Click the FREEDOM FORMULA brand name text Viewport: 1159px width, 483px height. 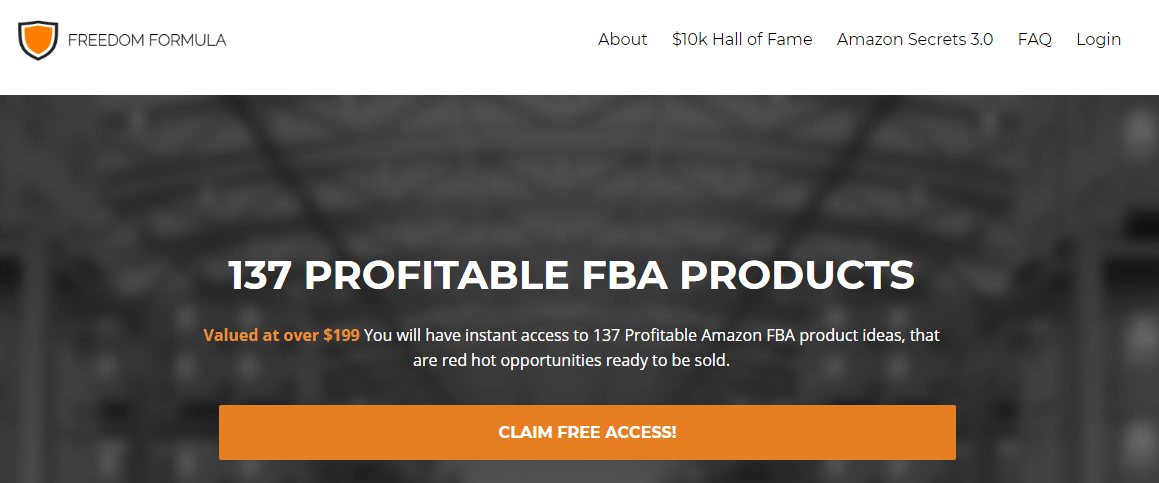tap(147, 40)
